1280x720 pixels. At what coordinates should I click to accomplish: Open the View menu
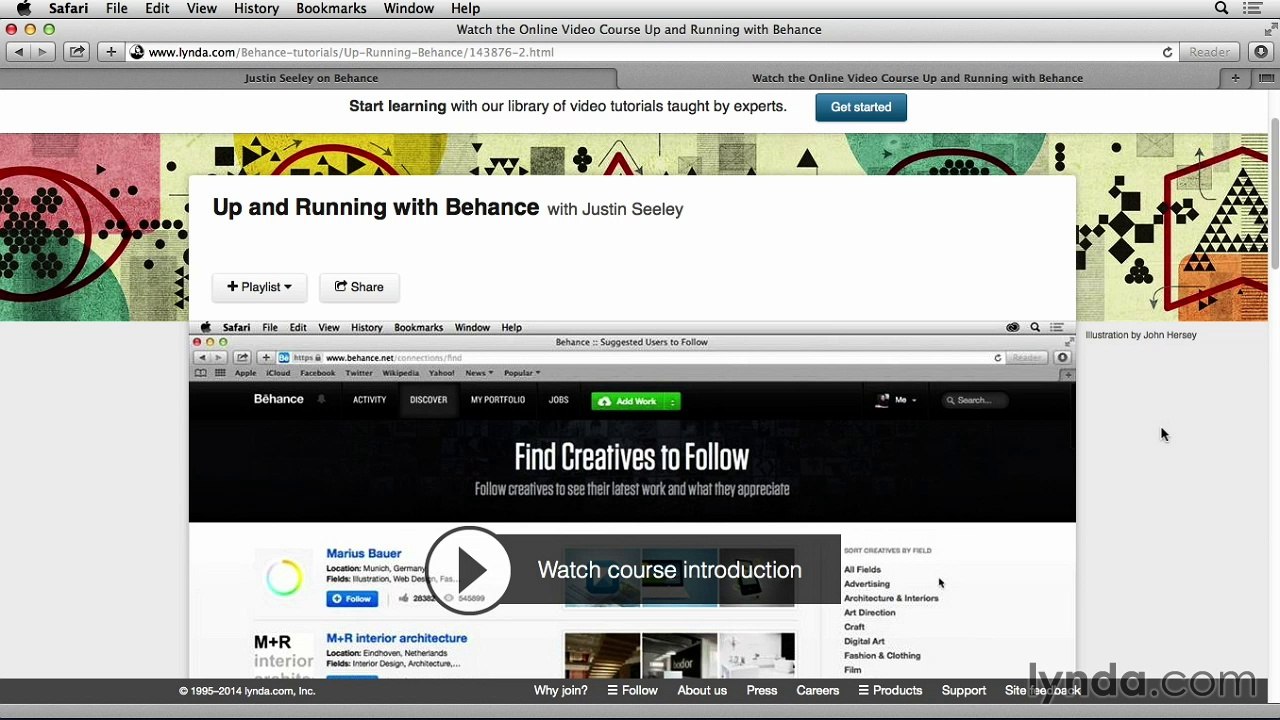[x=201, y=8]
